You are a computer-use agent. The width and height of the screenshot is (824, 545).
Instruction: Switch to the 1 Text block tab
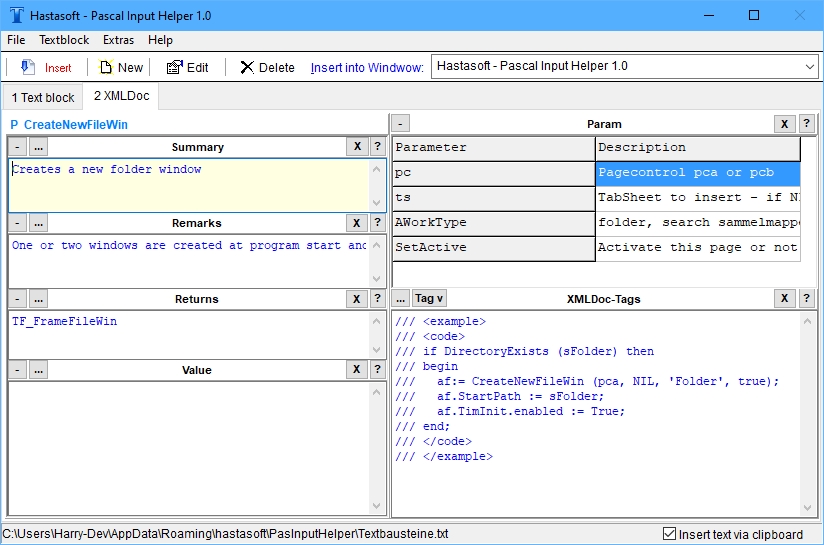point(43,98)
